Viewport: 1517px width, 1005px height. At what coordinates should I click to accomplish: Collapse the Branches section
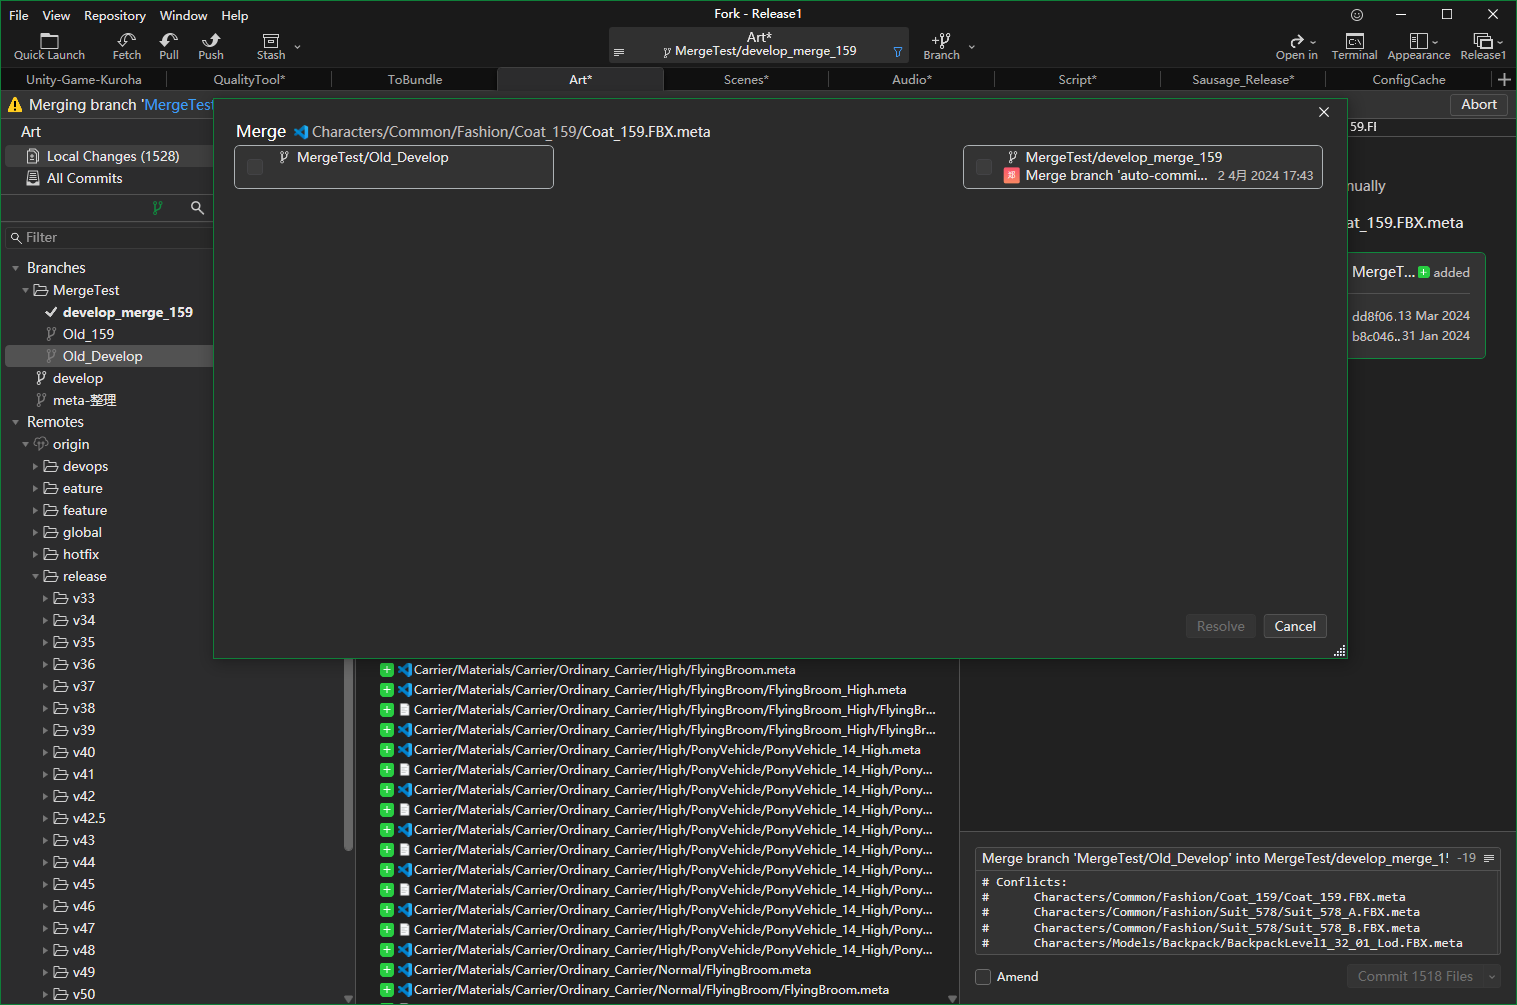tap(16, 268)
